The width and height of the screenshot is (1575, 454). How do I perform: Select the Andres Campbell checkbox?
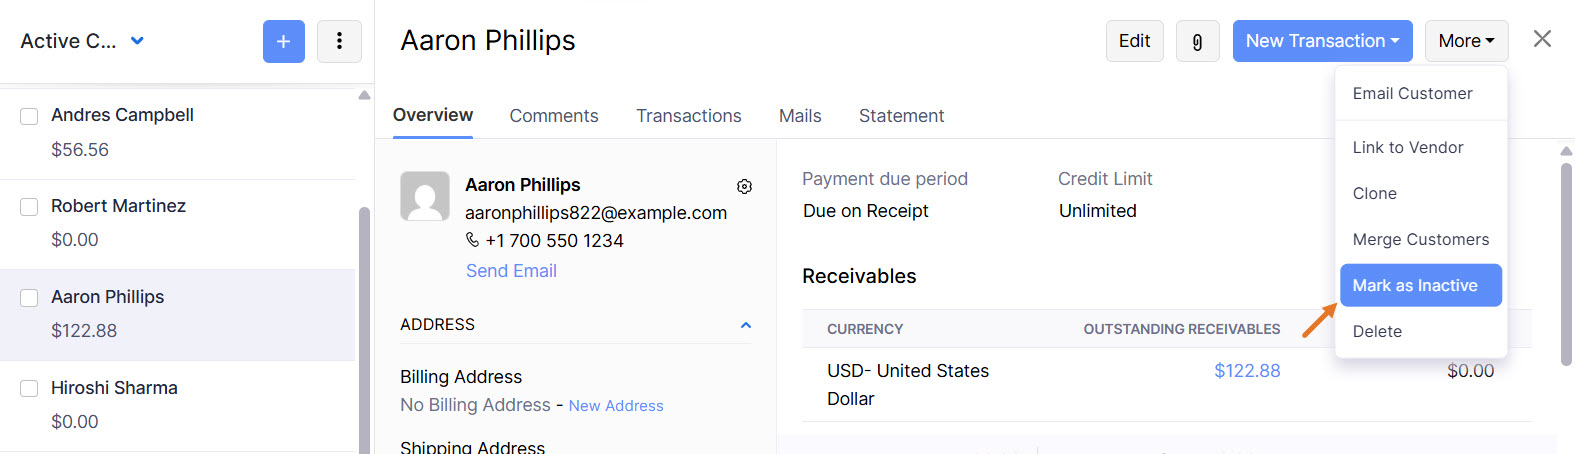point(30,116)
